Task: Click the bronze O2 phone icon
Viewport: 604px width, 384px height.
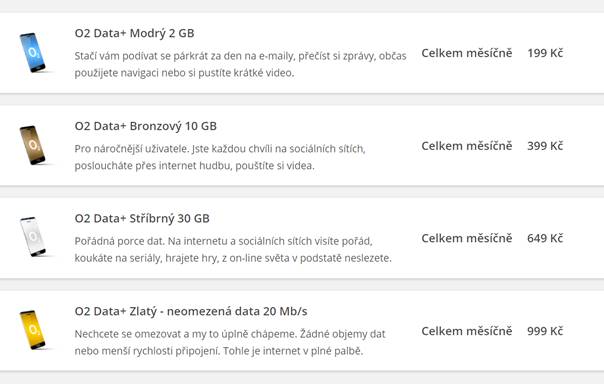Action: pos(33,145)
